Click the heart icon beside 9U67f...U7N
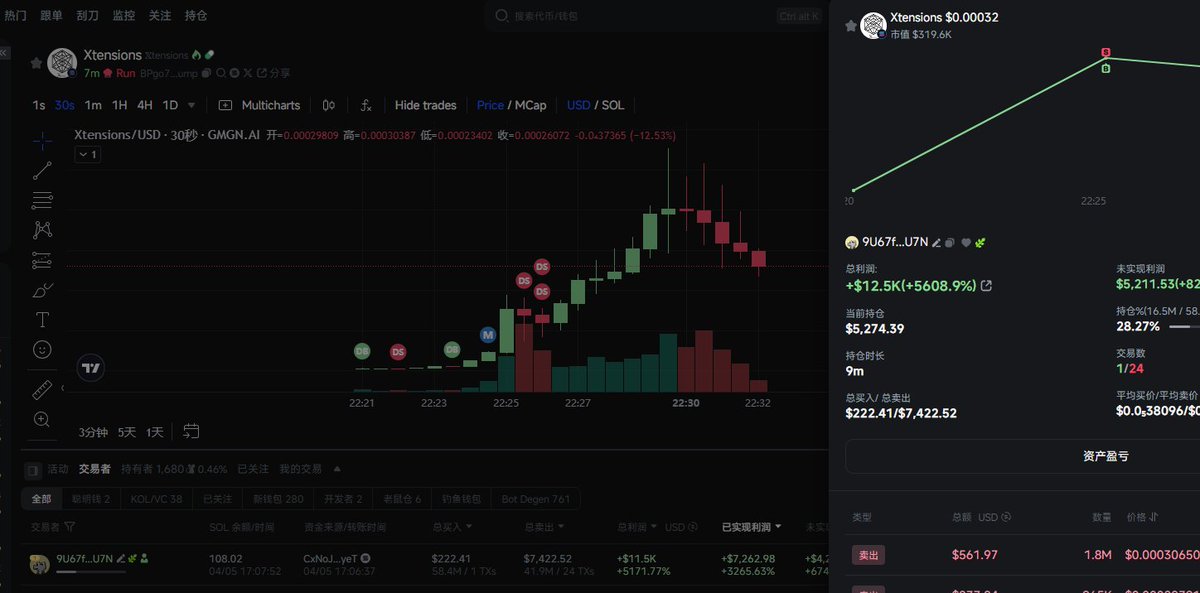 tap(965, 242)
